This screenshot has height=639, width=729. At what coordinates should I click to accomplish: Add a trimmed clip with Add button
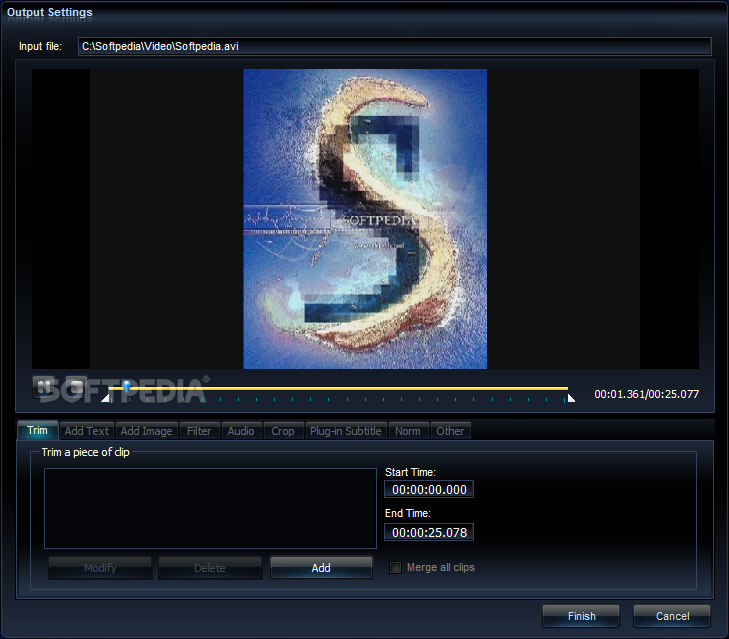pyautogui.click(x=321, y=568)
